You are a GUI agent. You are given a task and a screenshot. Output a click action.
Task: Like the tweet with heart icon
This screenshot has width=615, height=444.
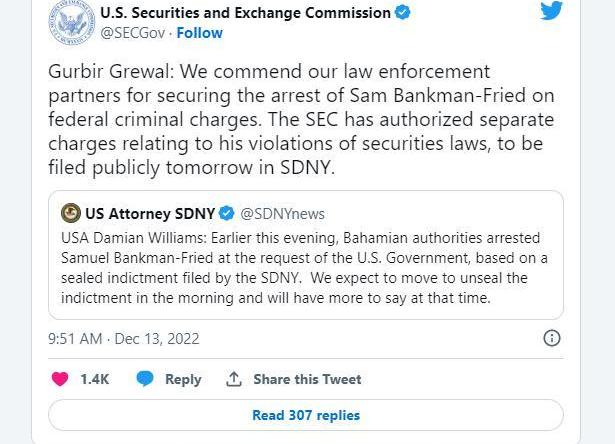point(60,379)
